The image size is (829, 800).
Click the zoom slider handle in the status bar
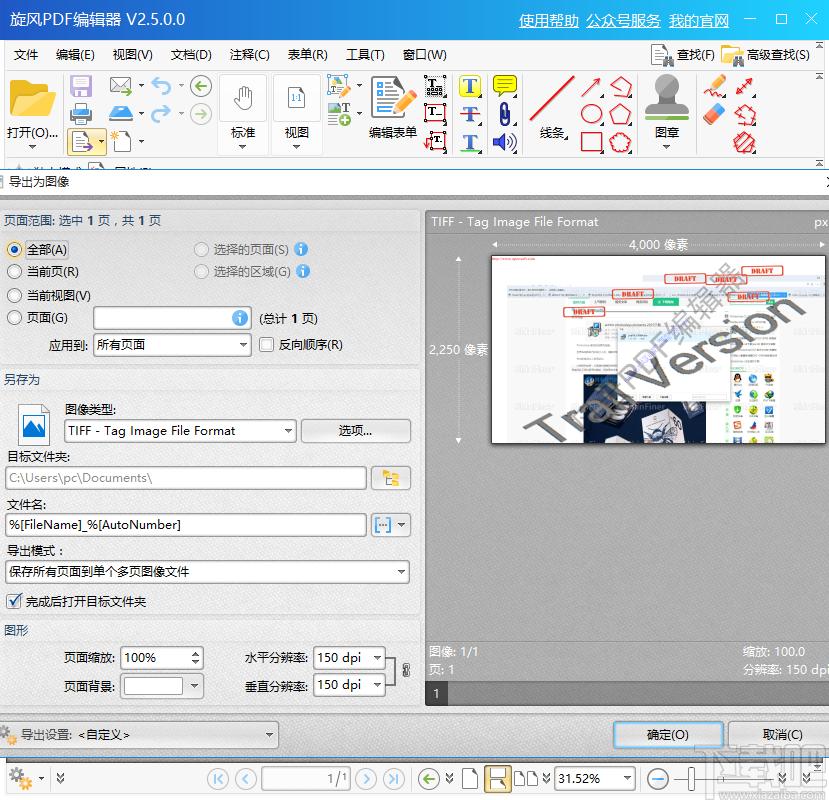690,778
